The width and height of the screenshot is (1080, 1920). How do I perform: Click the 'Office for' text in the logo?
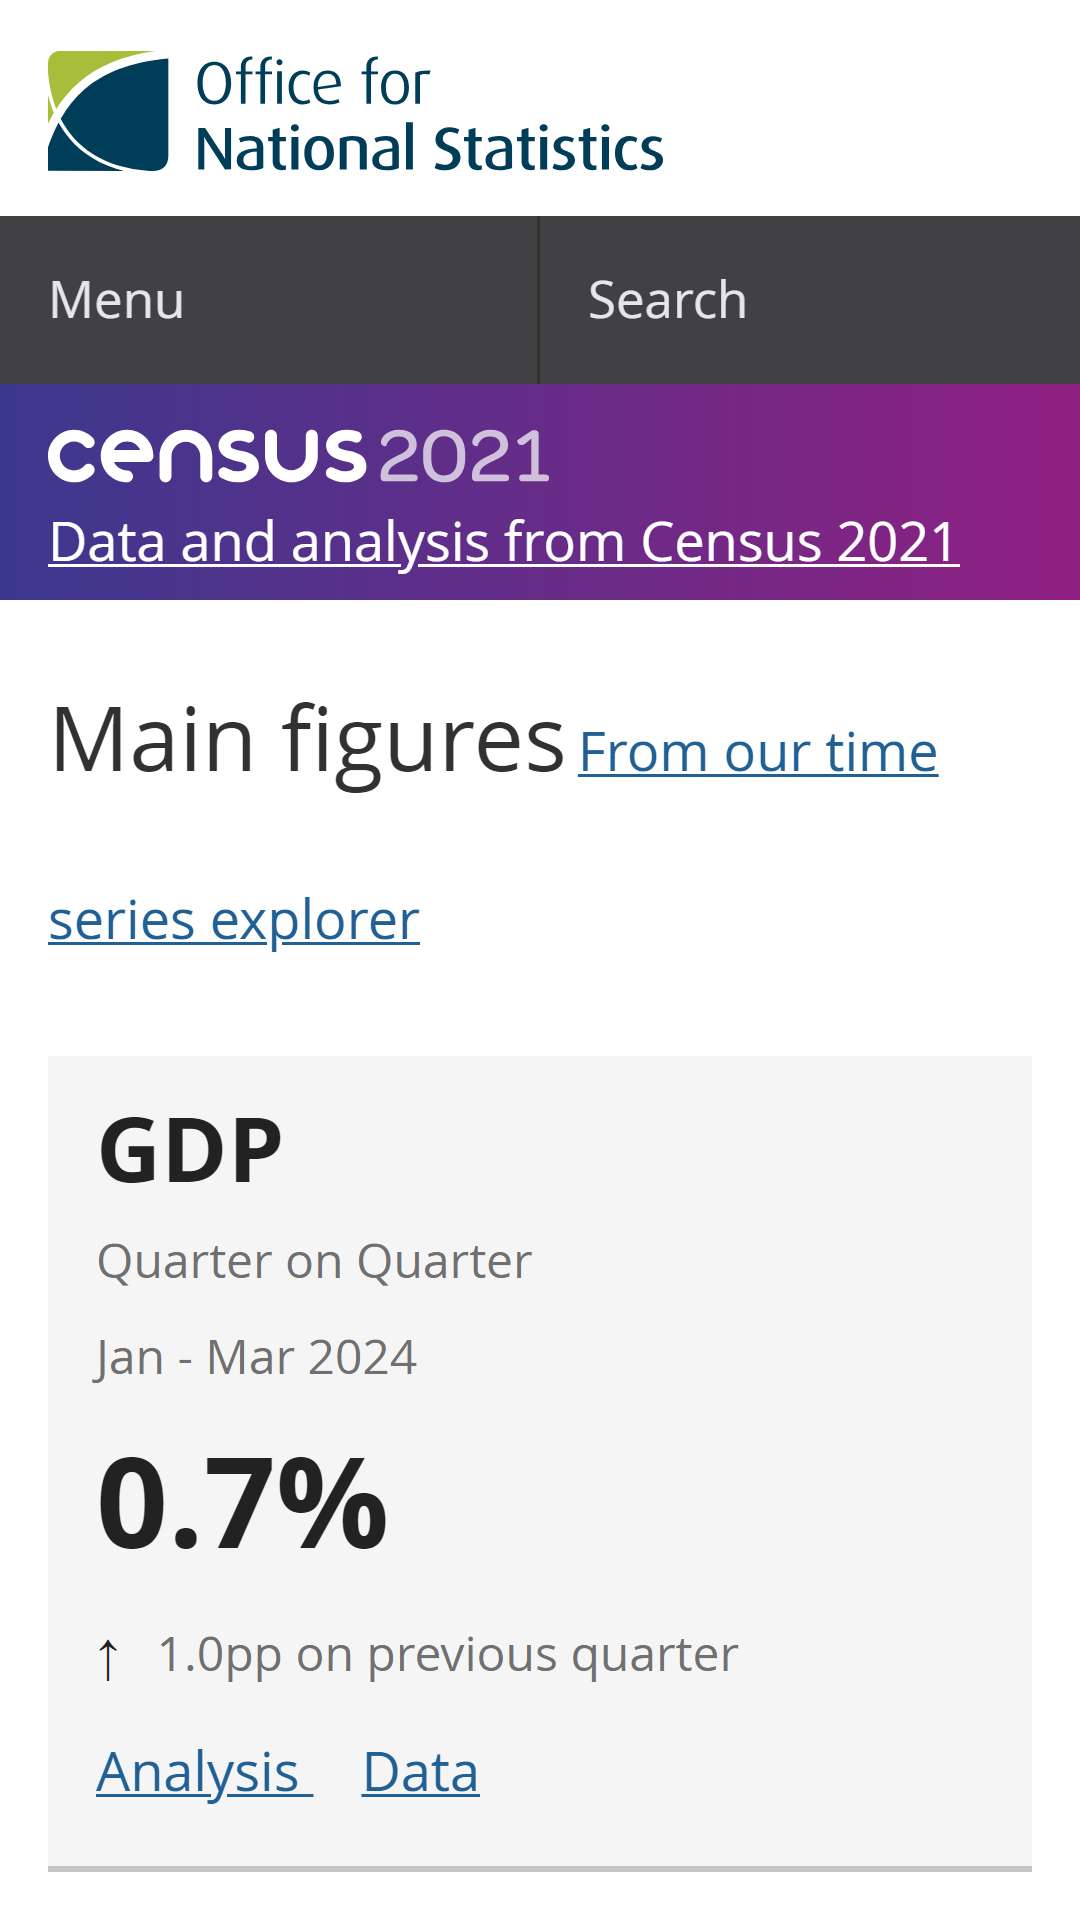pyautogui.click(x=313, y=83)
